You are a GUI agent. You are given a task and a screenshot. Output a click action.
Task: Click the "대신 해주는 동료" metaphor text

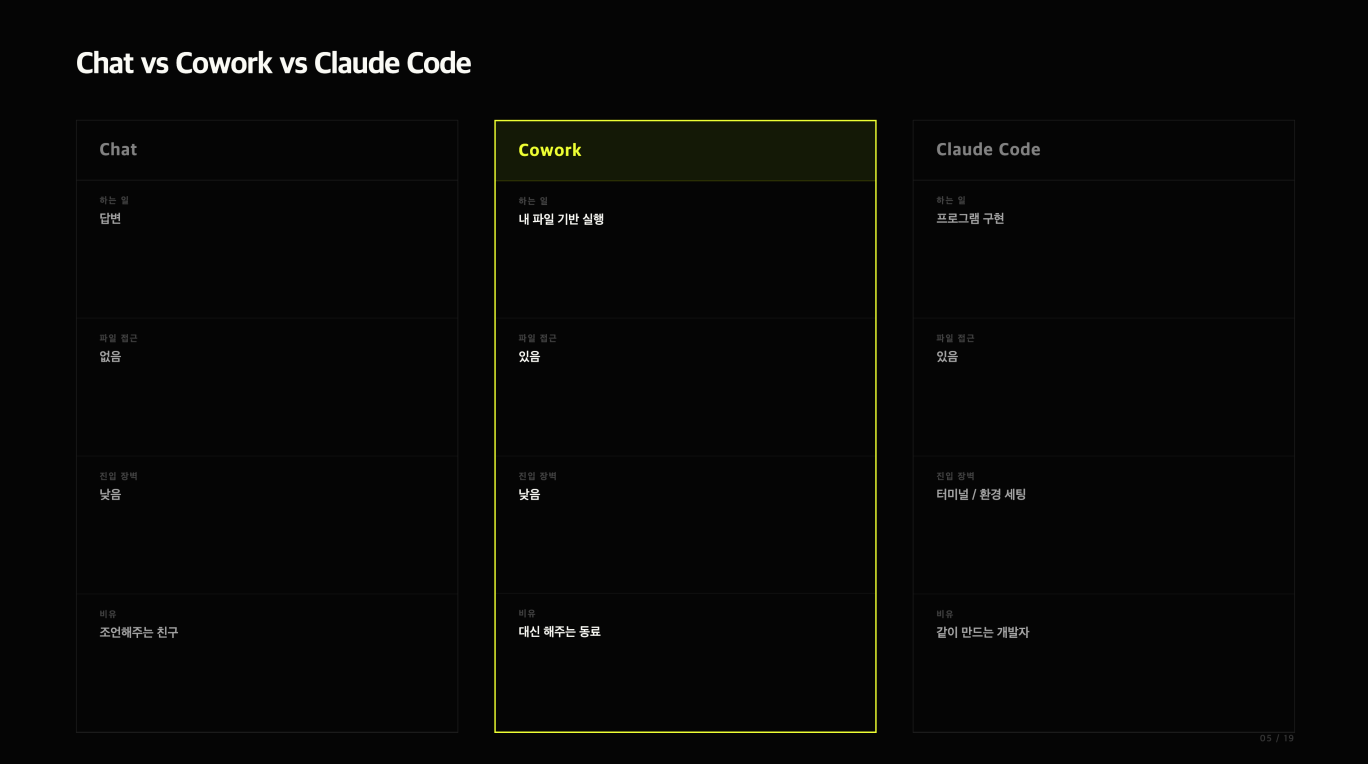559,631
